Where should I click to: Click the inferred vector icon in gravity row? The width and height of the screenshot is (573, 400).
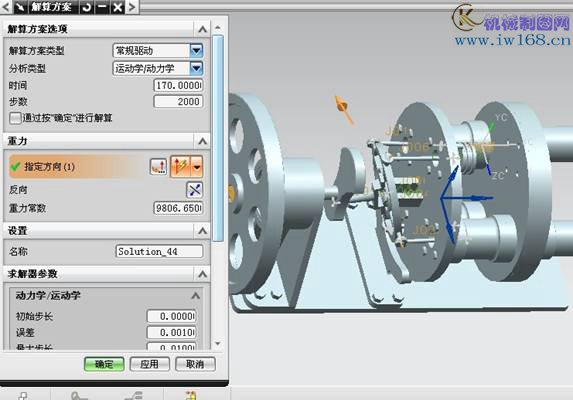[x=181, y=167]
